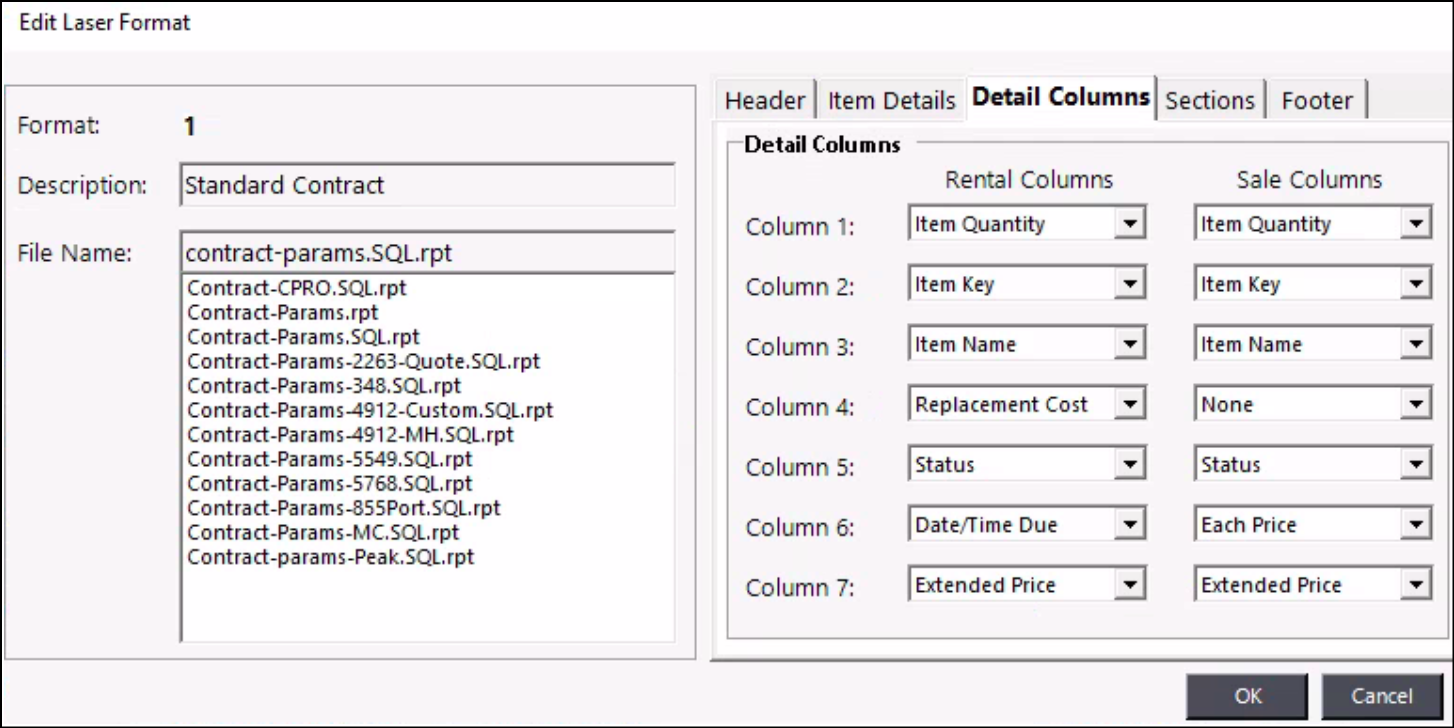Pick Contract-params-Peak.SQL.rpt in the list

pyautogui.click(x=330, y=557)
